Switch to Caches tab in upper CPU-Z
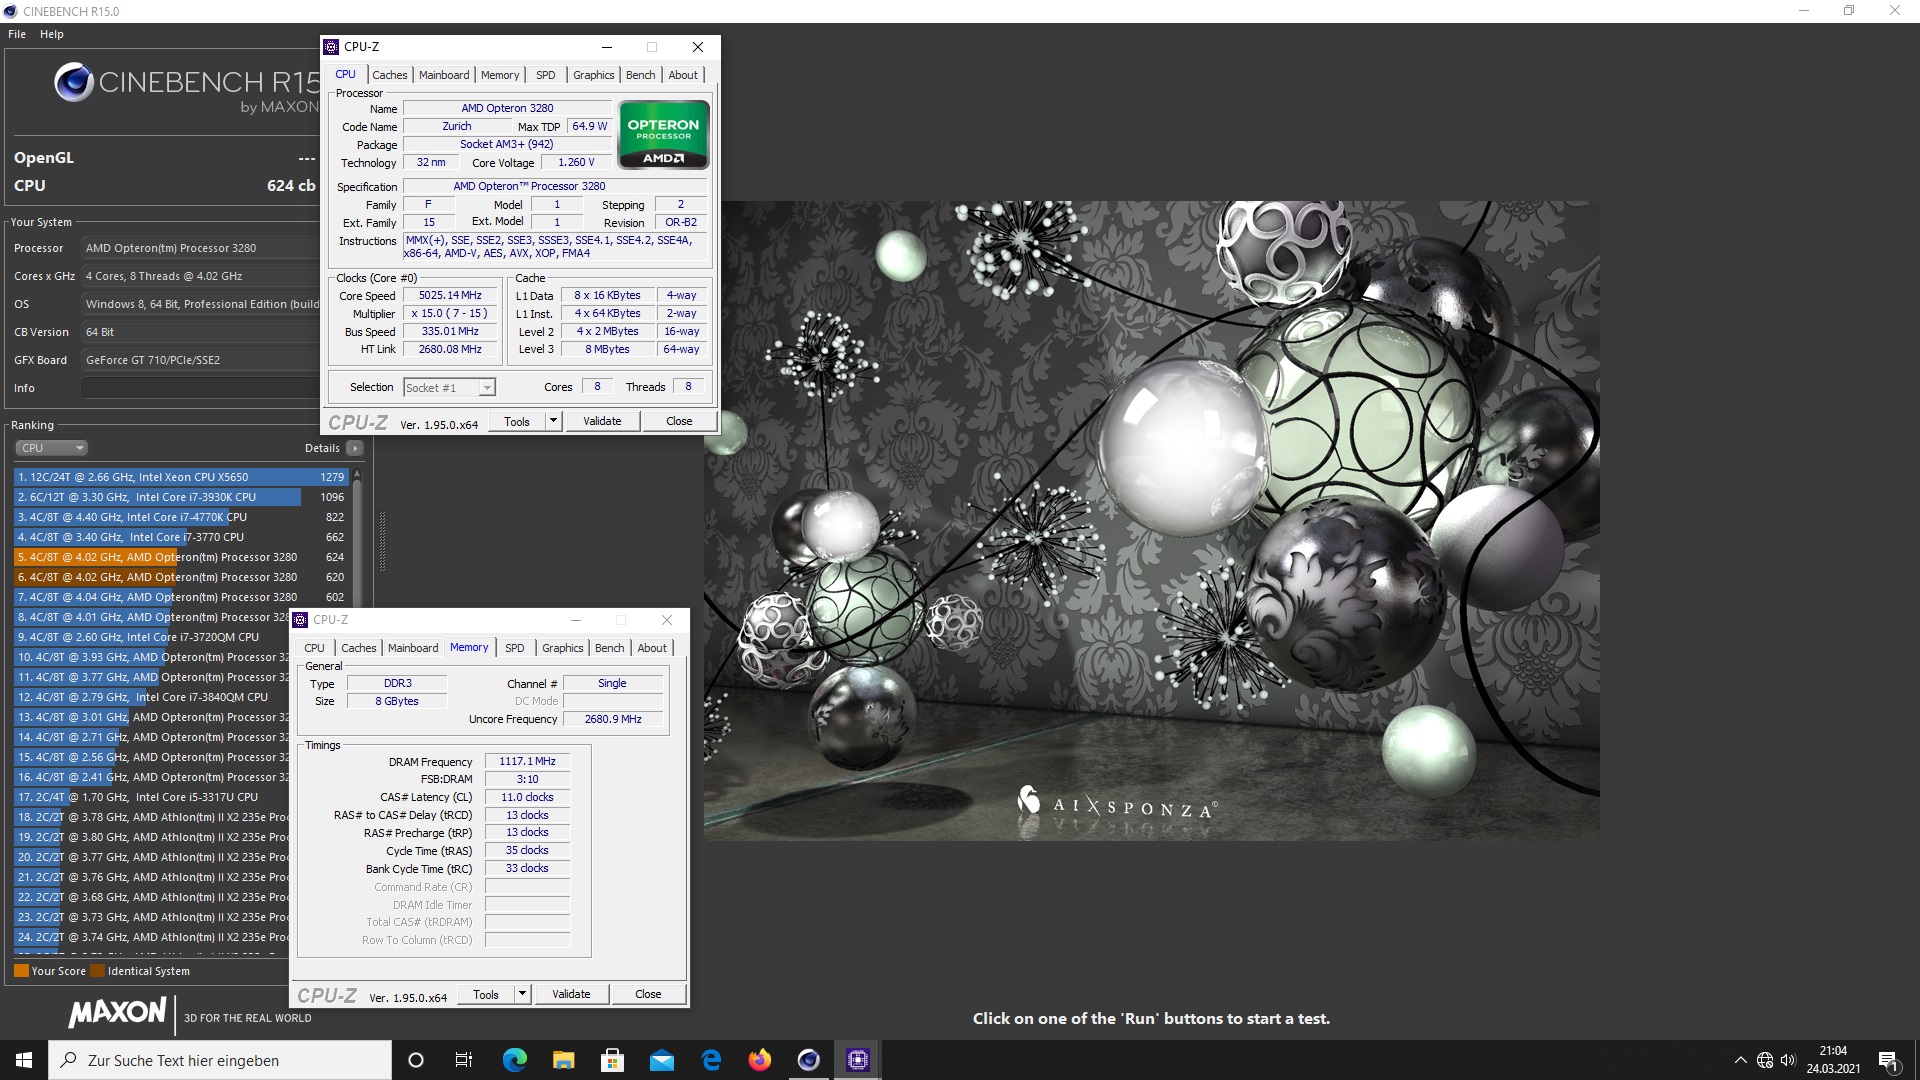This screenshot has width=1920, height=1080. pos(389,75)
